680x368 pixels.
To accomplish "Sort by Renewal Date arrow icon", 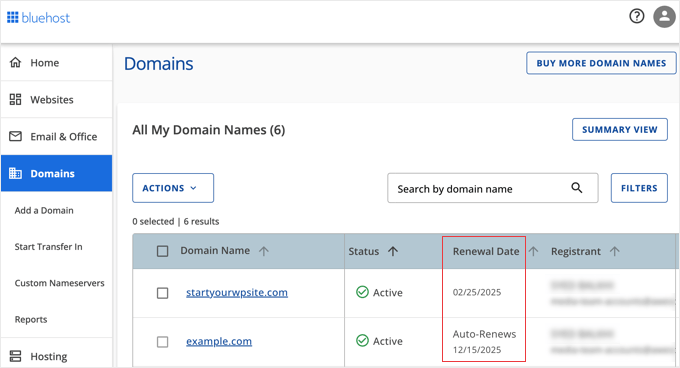I will (x=533, y=251).
